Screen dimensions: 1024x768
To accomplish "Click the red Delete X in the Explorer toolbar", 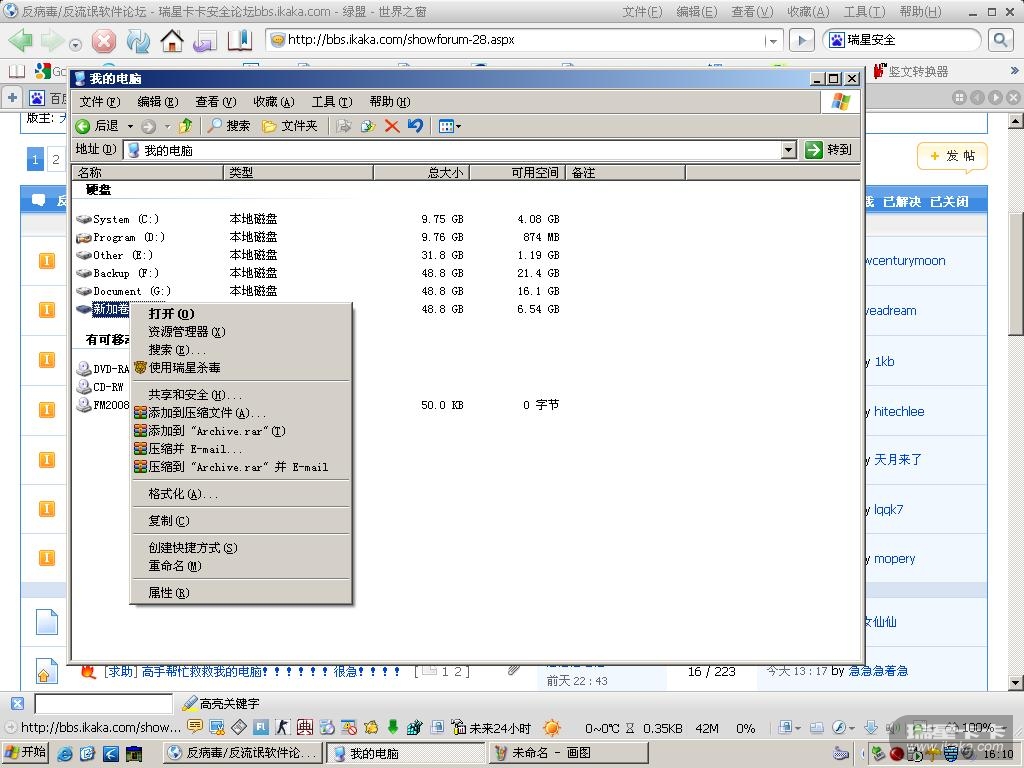I will (x=392, y=126).
